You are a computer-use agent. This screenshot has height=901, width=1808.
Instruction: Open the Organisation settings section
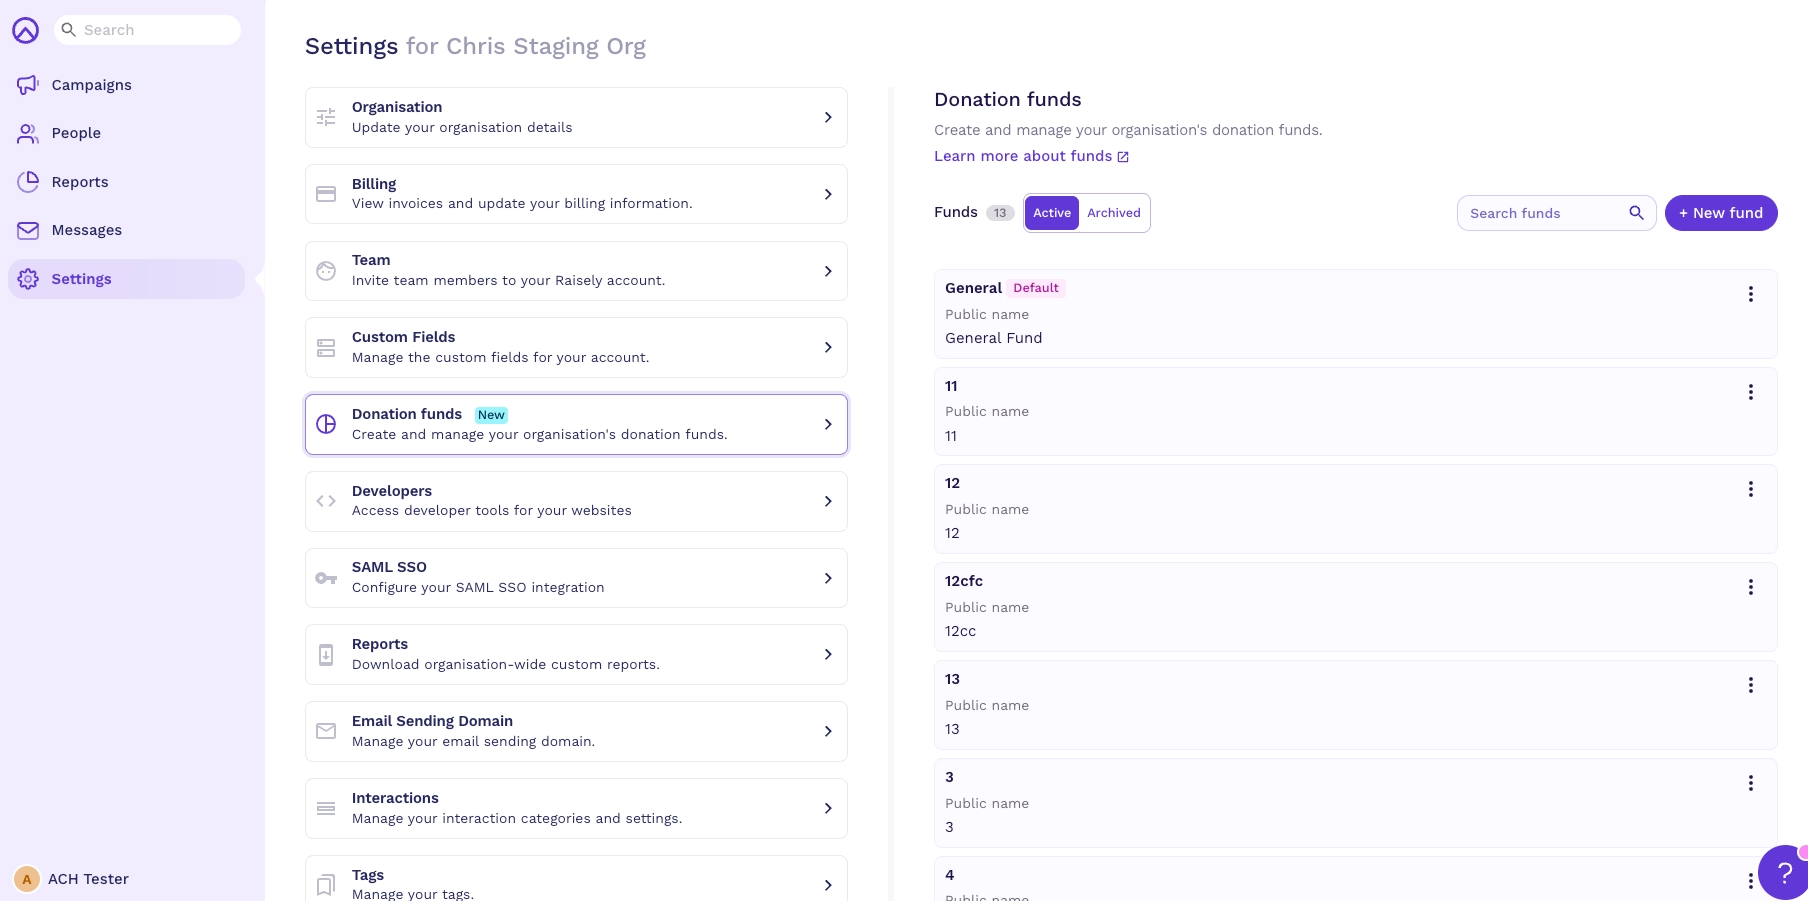(576, 118)
